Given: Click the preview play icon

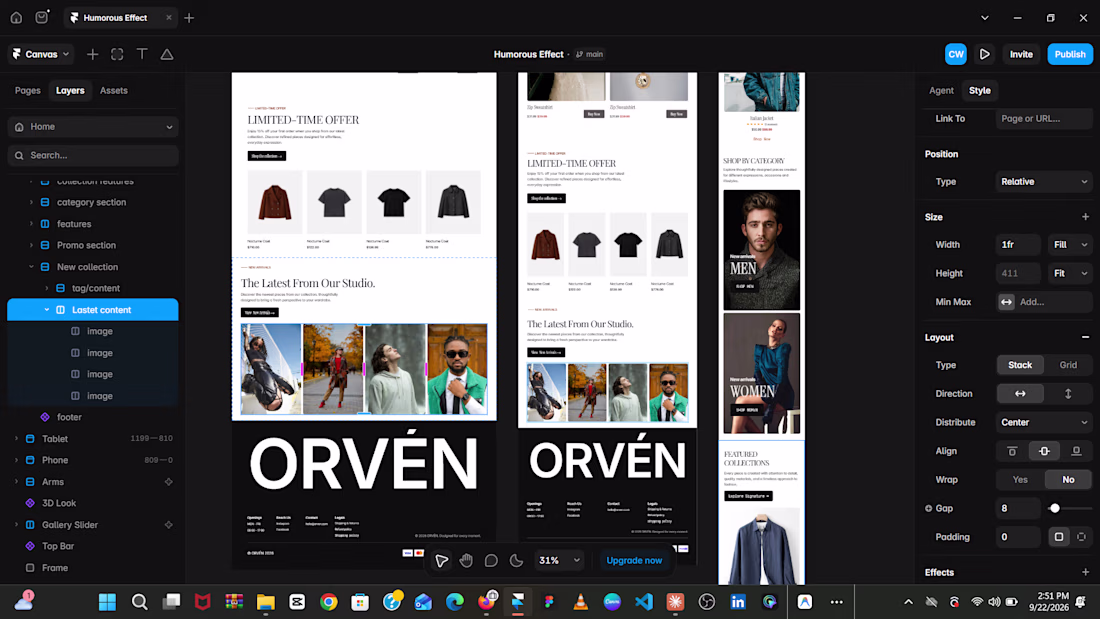Looking at the screenshot, I should (985, 54).
